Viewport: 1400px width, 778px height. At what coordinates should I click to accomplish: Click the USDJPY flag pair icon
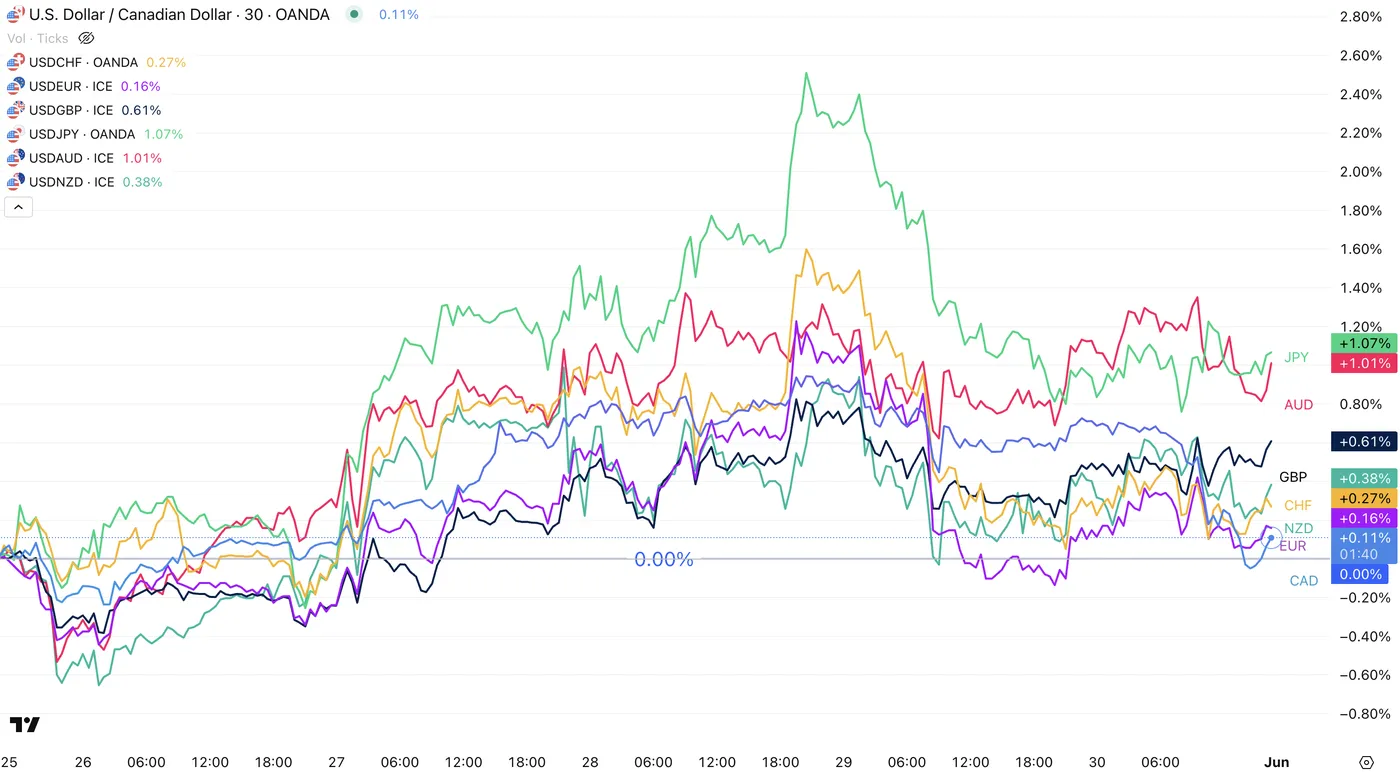pos(16,134)
